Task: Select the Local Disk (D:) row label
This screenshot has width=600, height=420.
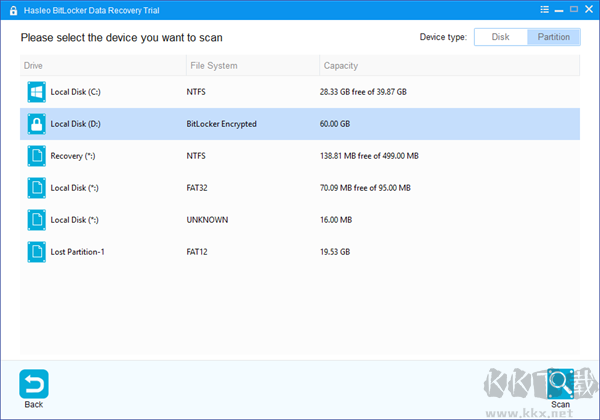Action: (x=75, y=124)
